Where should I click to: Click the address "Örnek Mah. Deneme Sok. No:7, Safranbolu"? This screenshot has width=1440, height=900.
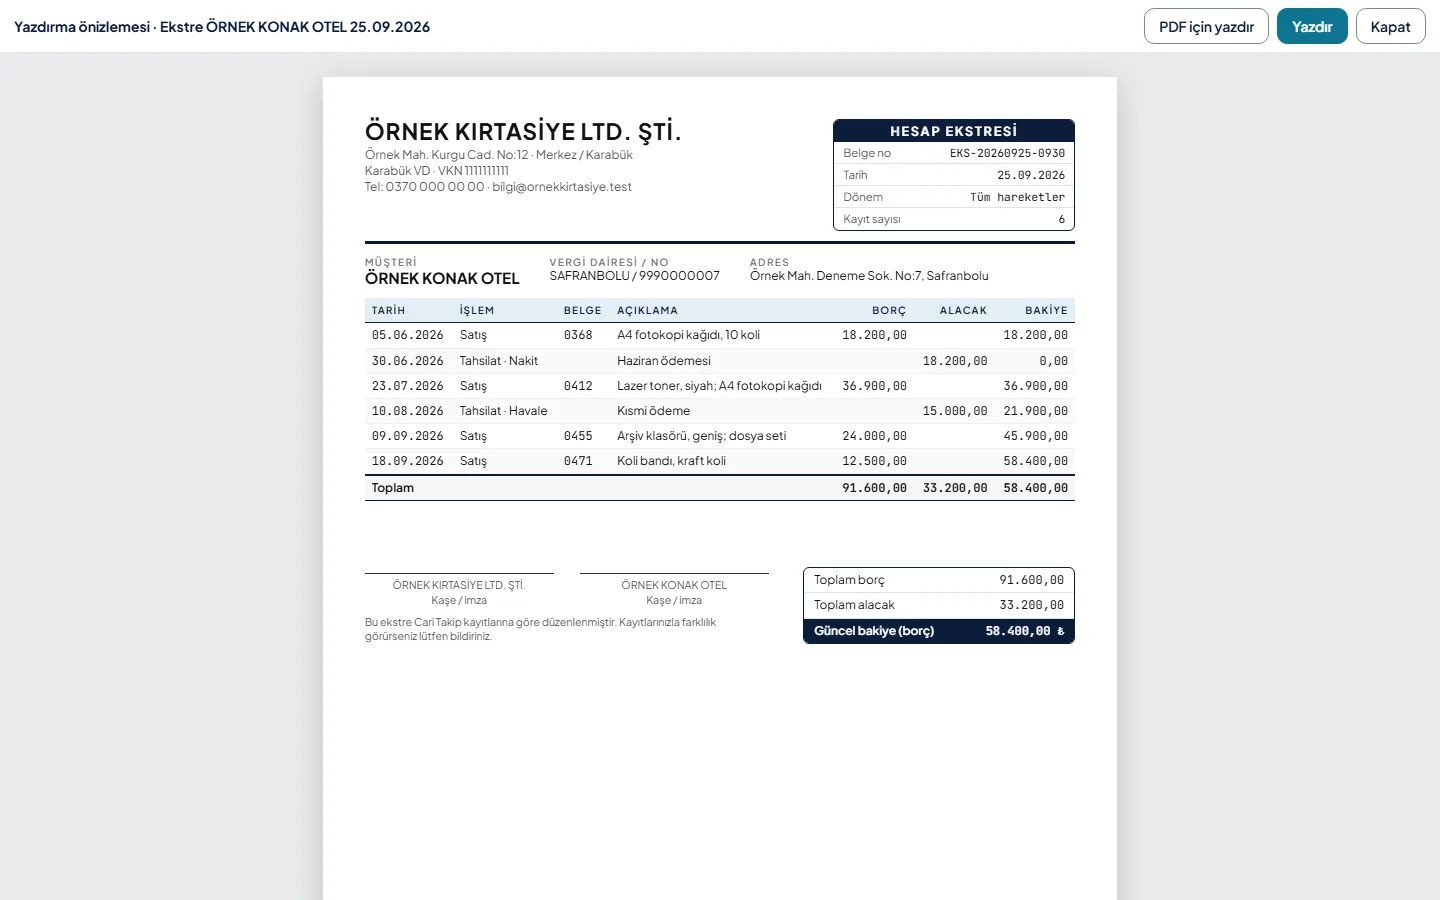(869, 276)
